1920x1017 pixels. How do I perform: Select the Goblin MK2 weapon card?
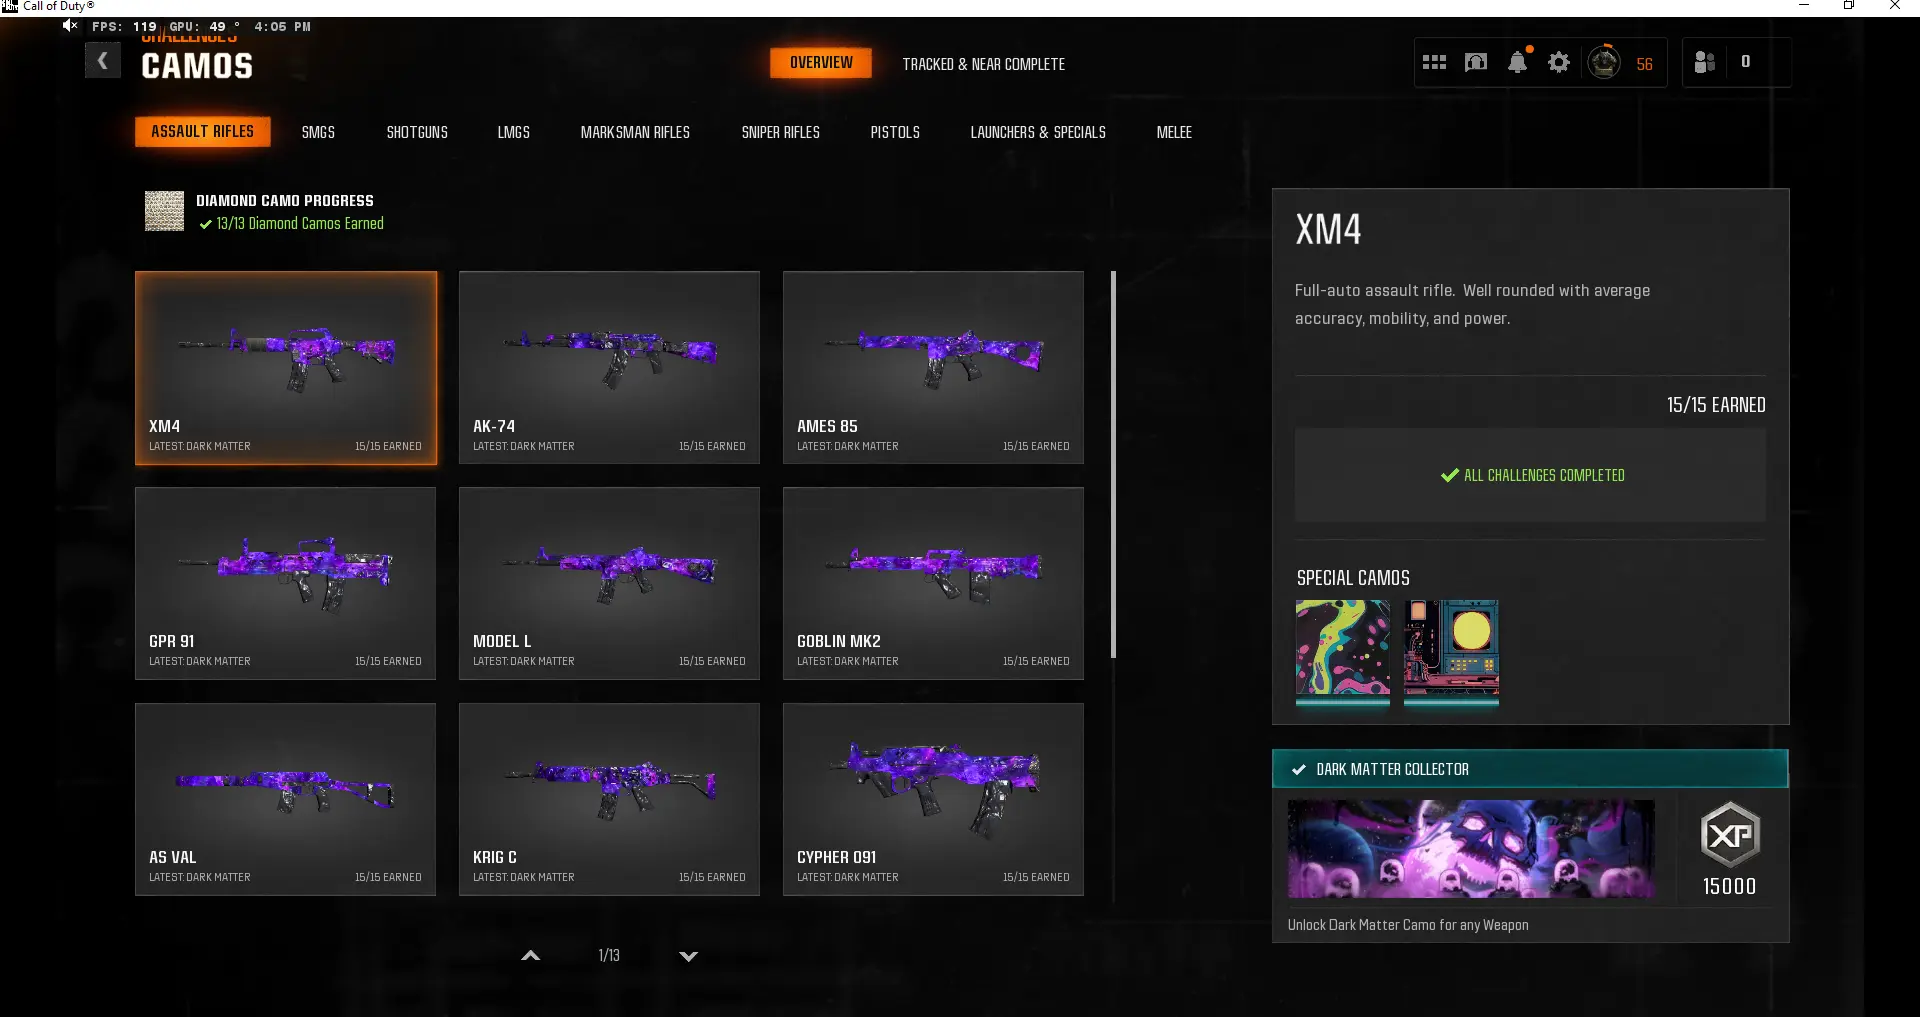click(933, 583)
